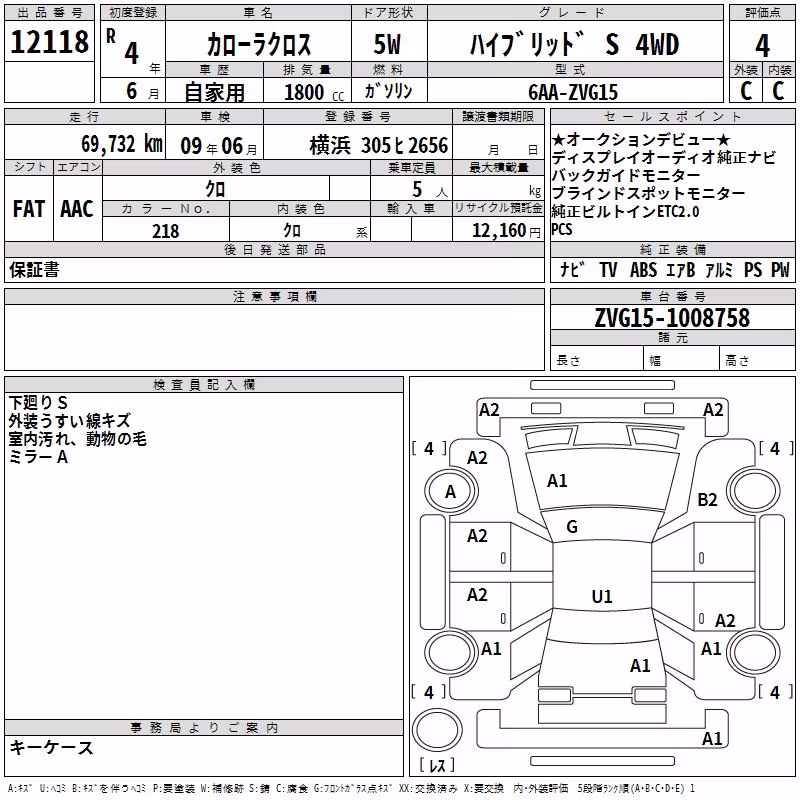Select the note 外装うすい線キズ

click(x=69, y=420)
